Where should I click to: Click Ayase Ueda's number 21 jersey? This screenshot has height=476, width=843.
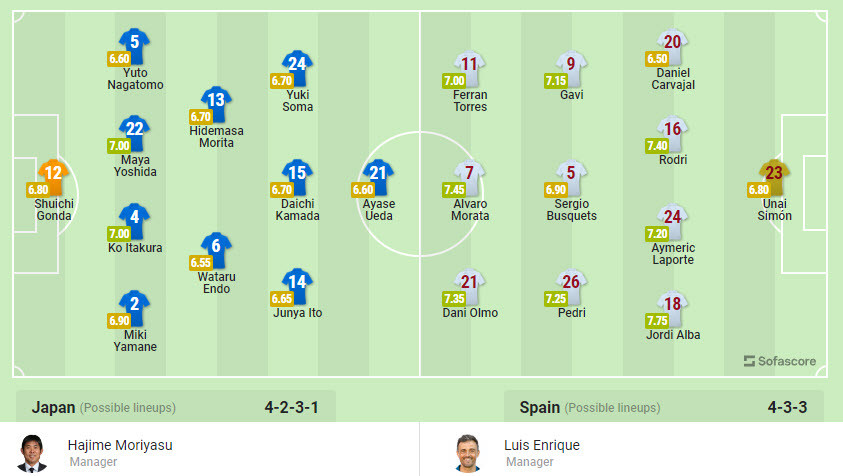379,174
